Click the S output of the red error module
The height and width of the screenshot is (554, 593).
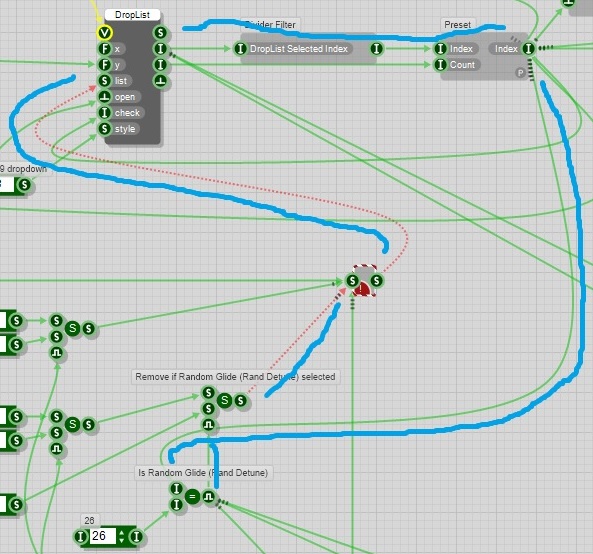[376, 281]
